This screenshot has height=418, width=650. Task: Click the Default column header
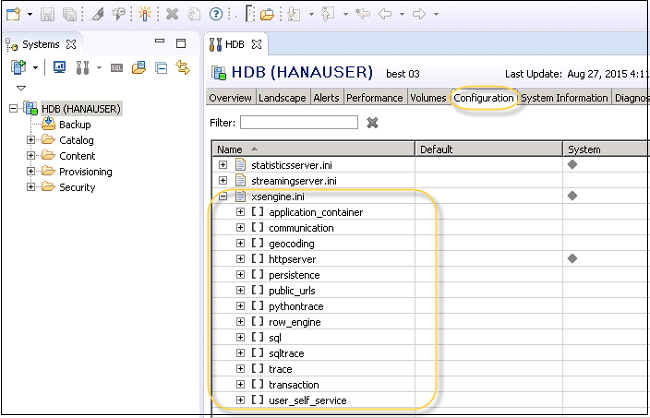489,149
